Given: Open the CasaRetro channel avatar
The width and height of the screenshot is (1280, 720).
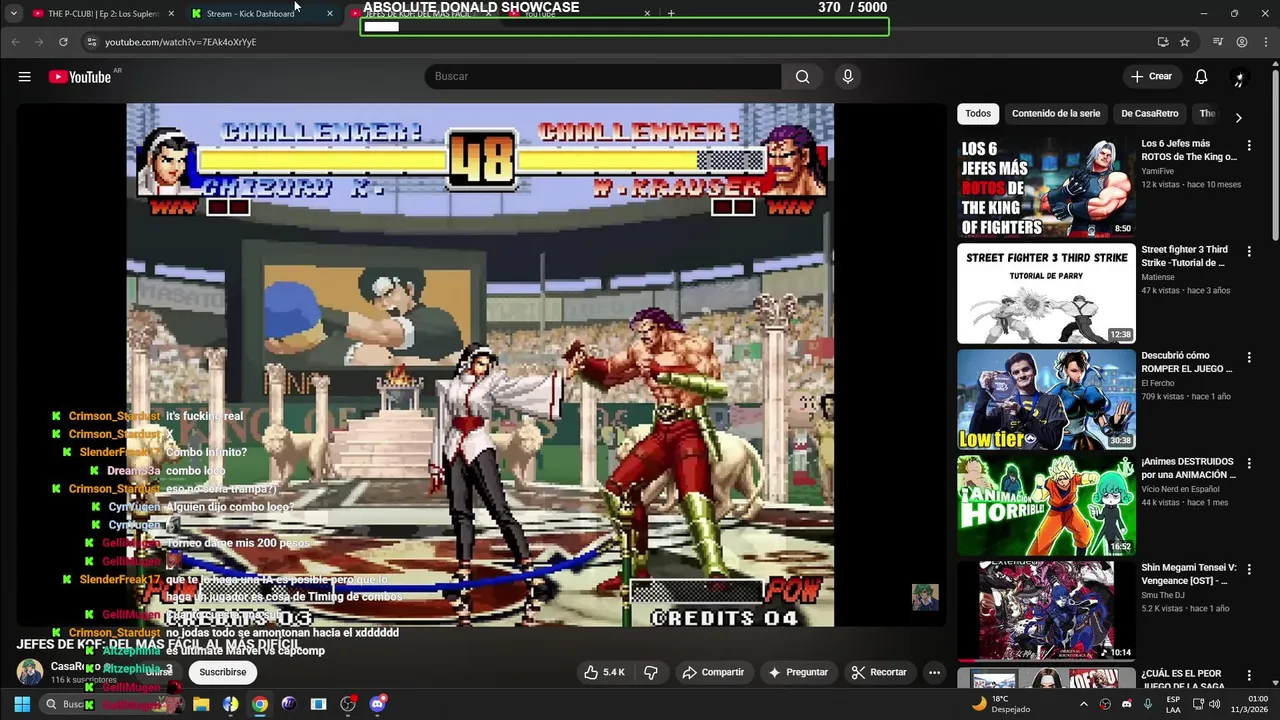Looking at the screenshot, I should [30, 672].
